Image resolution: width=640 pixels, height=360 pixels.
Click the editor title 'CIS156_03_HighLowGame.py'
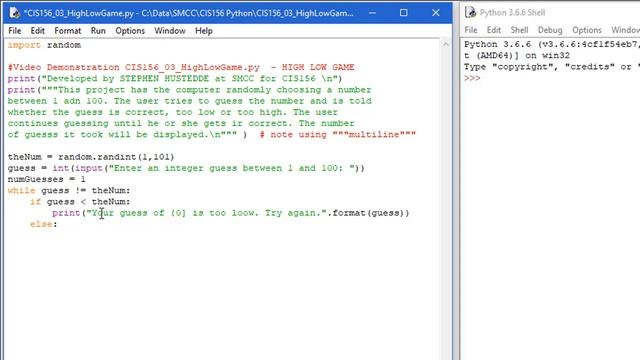click(189, 13)
